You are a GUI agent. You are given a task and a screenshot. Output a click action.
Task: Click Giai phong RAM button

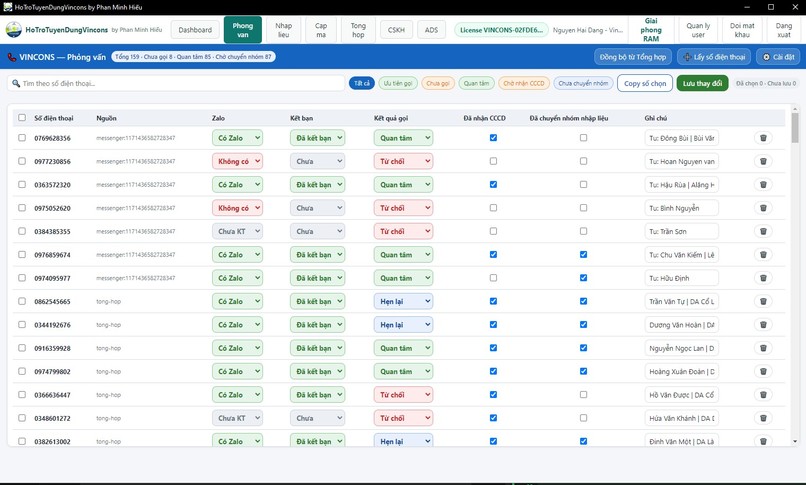[651, 30]
